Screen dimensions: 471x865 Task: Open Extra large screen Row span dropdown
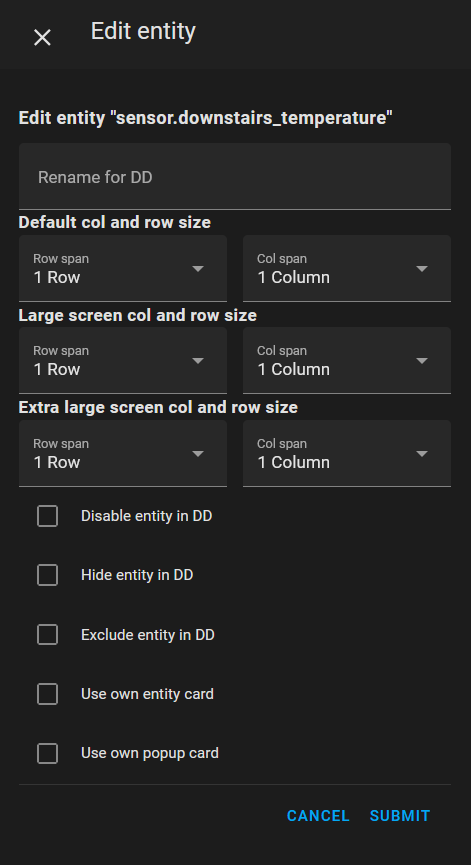pyautogui.click(x=123, y=453)
